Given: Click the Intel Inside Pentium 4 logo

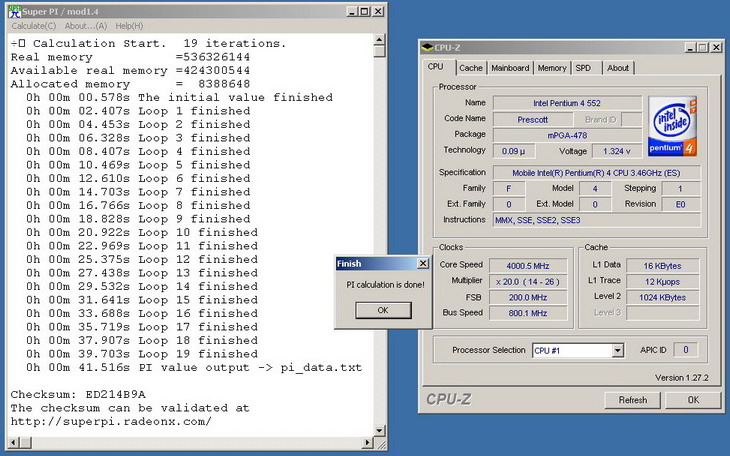Looking at the screenshot, I should [672, 126].
